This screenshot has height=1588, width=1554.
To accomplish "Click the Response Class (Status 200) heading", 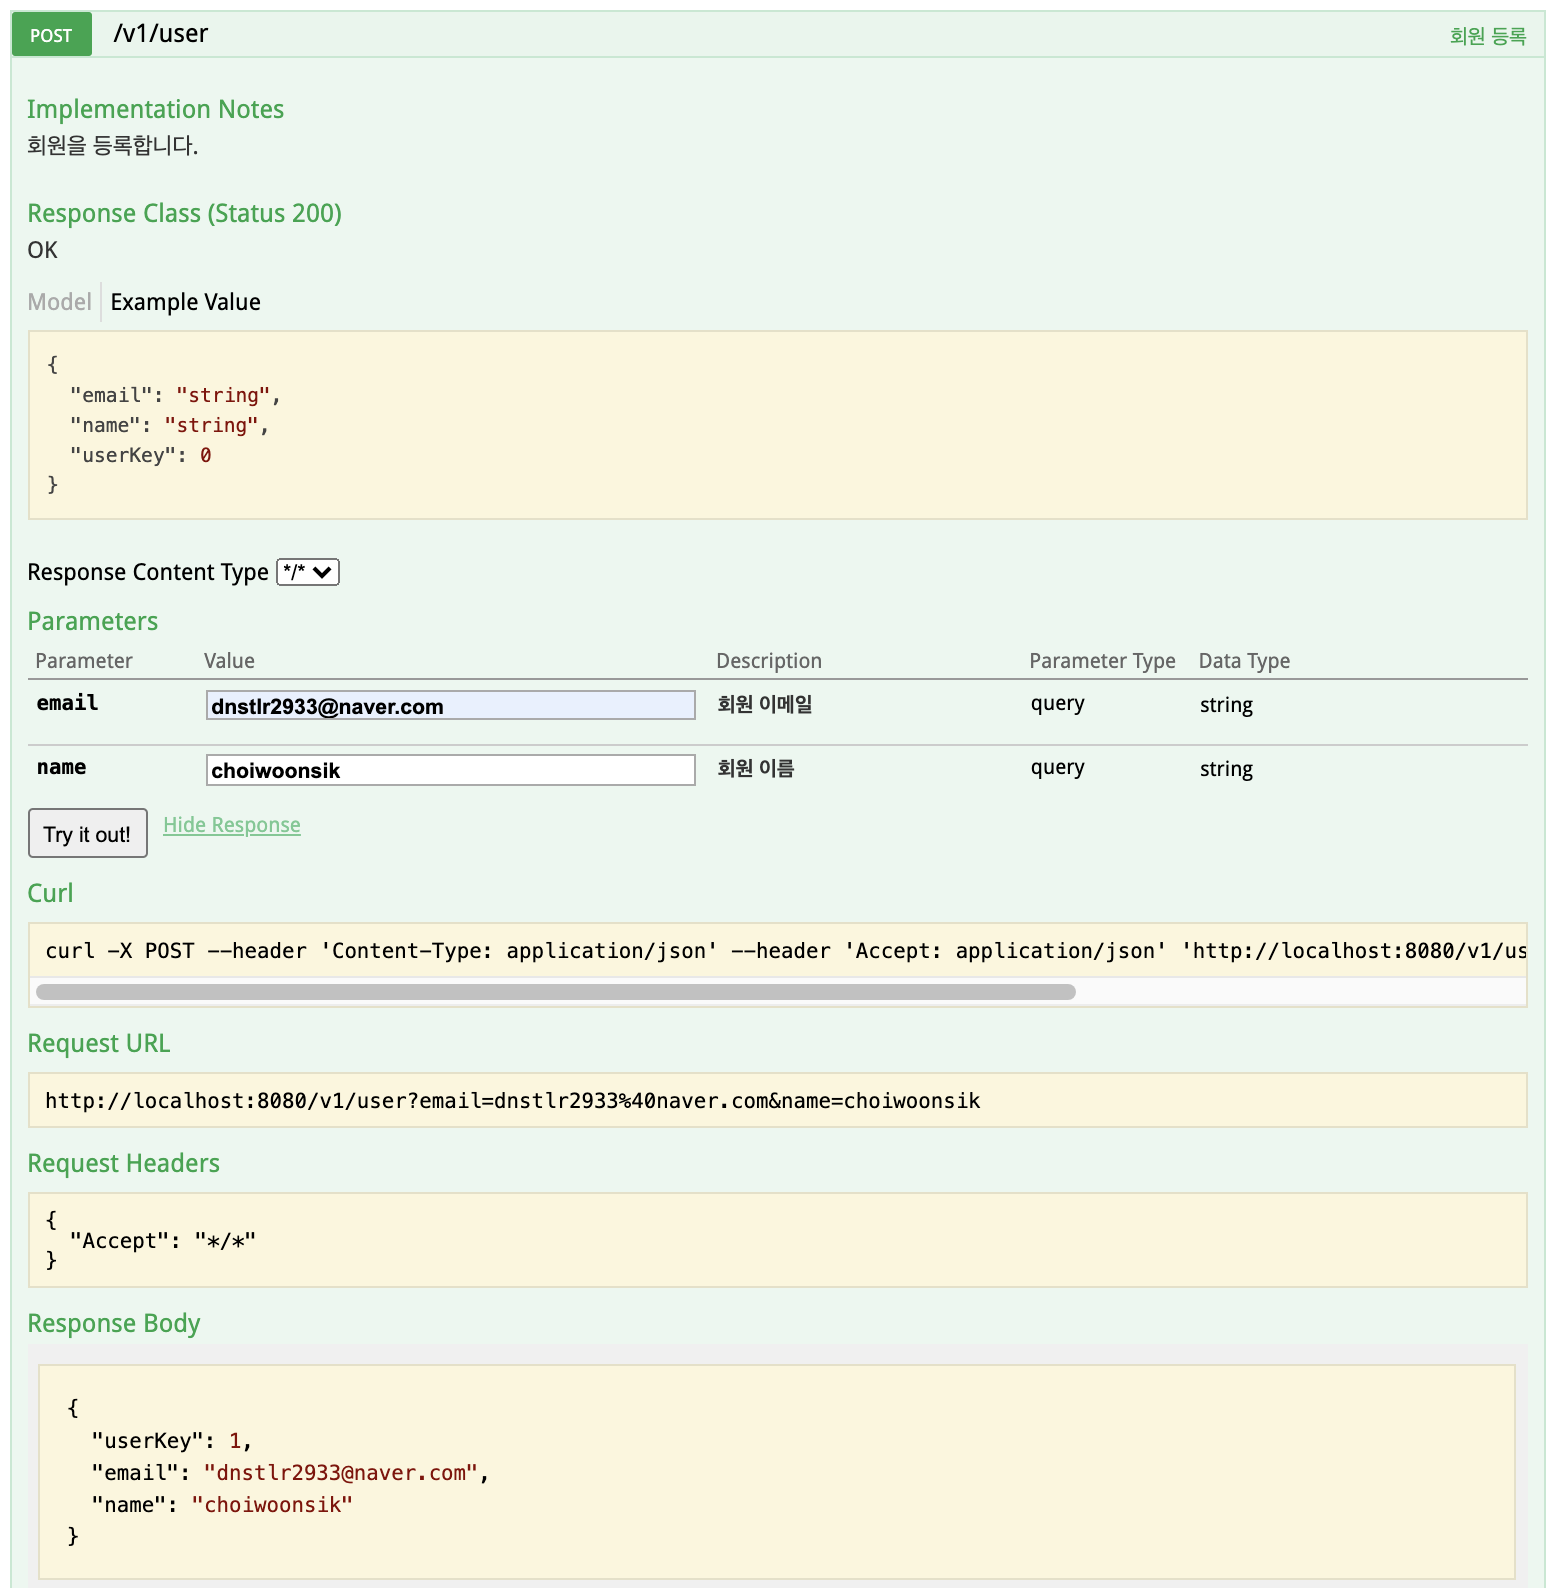I will [184, 213].
